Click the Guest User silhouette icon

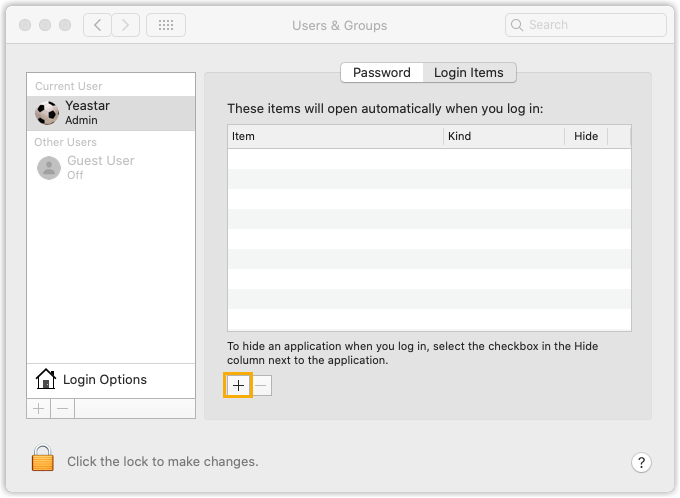tap(49, 168)
